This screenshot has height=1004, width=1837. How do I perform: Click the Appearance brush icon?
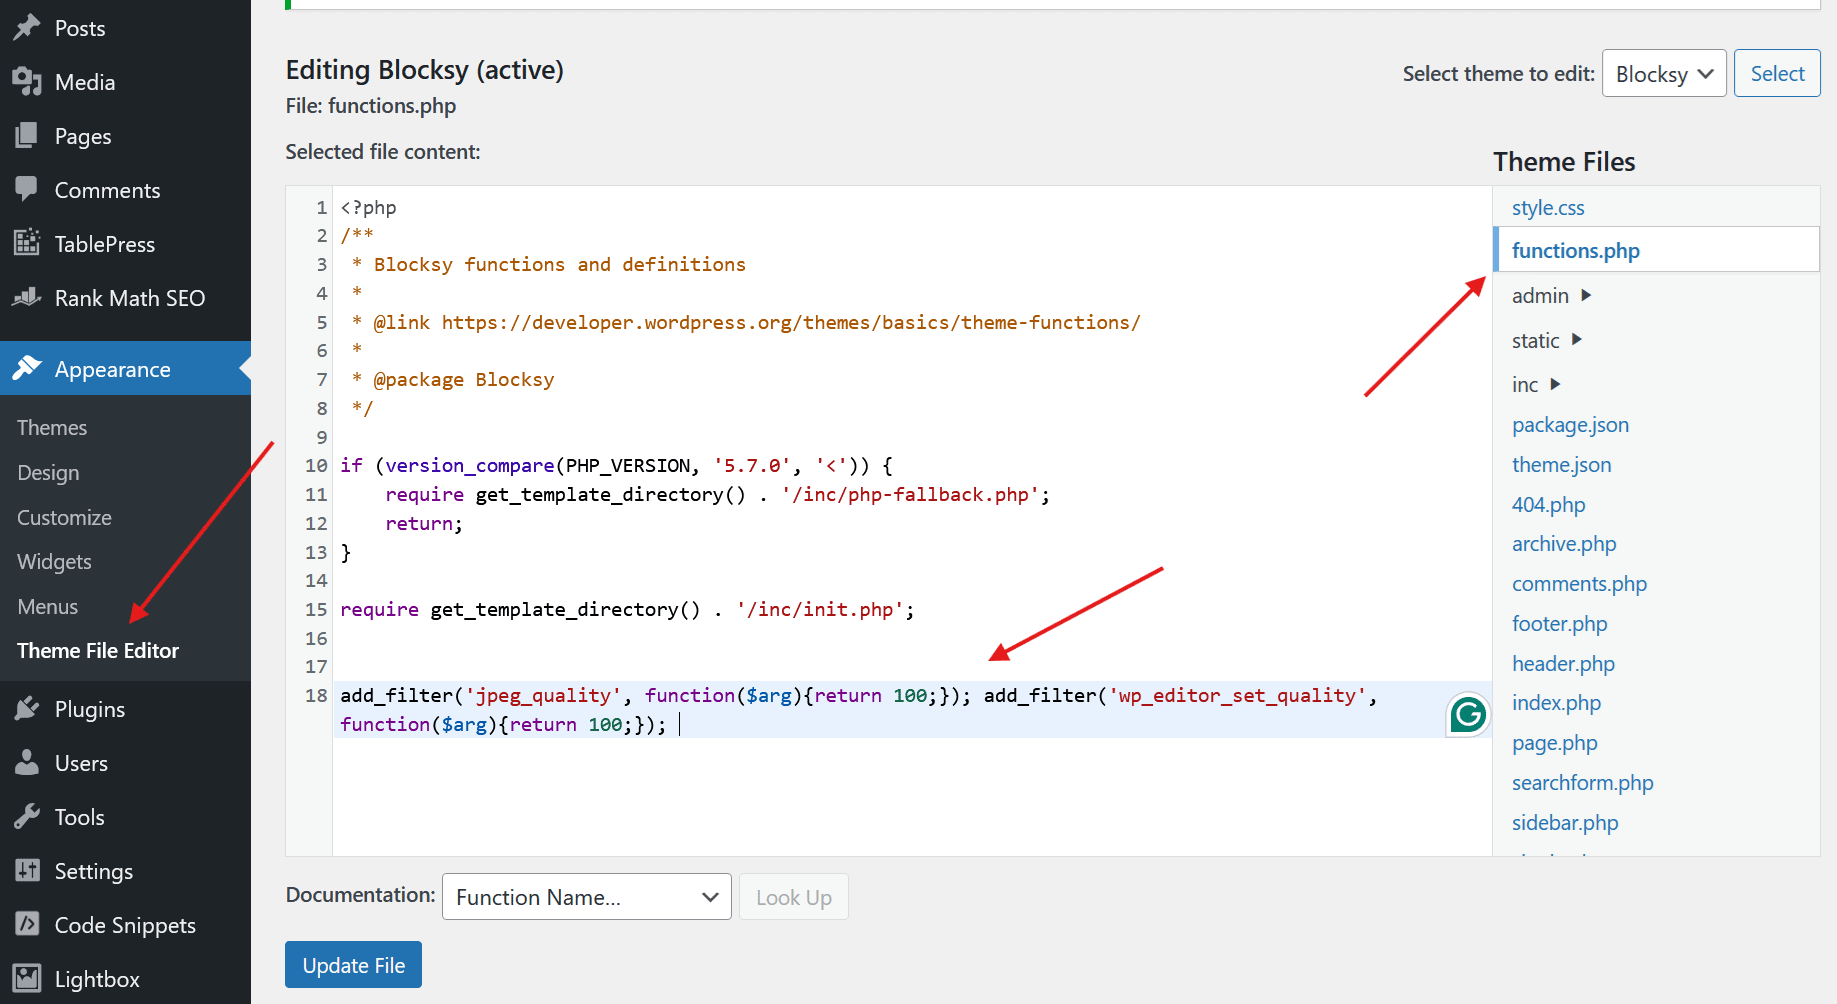[28, 368]
